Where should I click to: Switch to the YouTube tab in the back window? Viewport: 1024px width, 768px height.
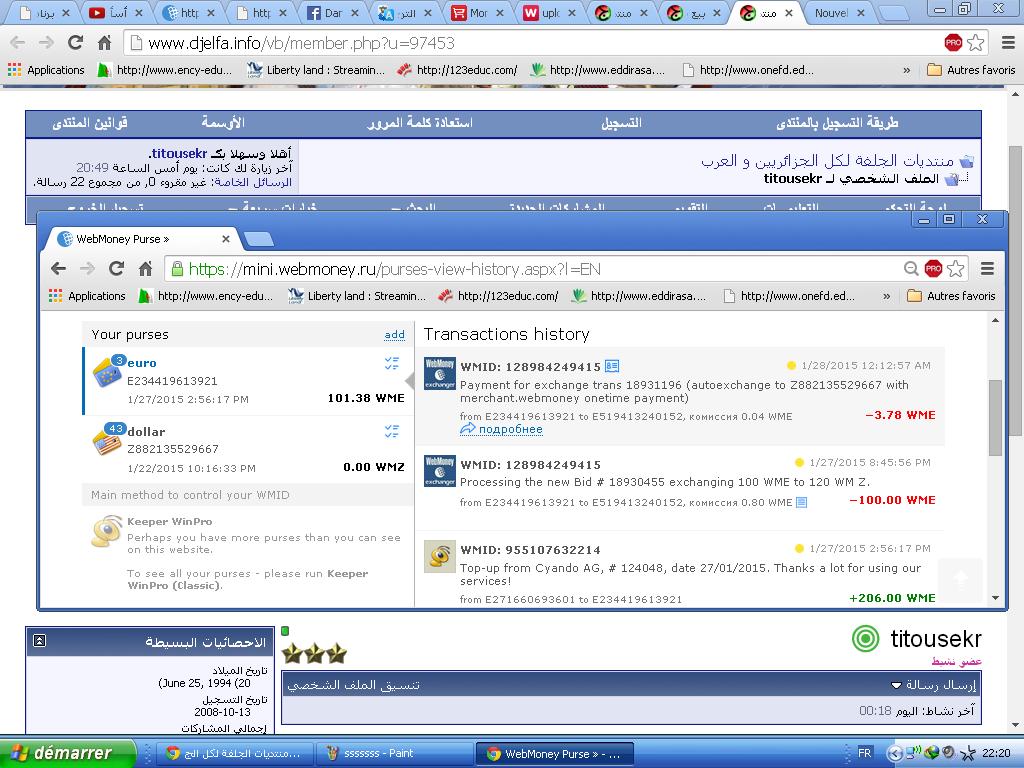116,13
